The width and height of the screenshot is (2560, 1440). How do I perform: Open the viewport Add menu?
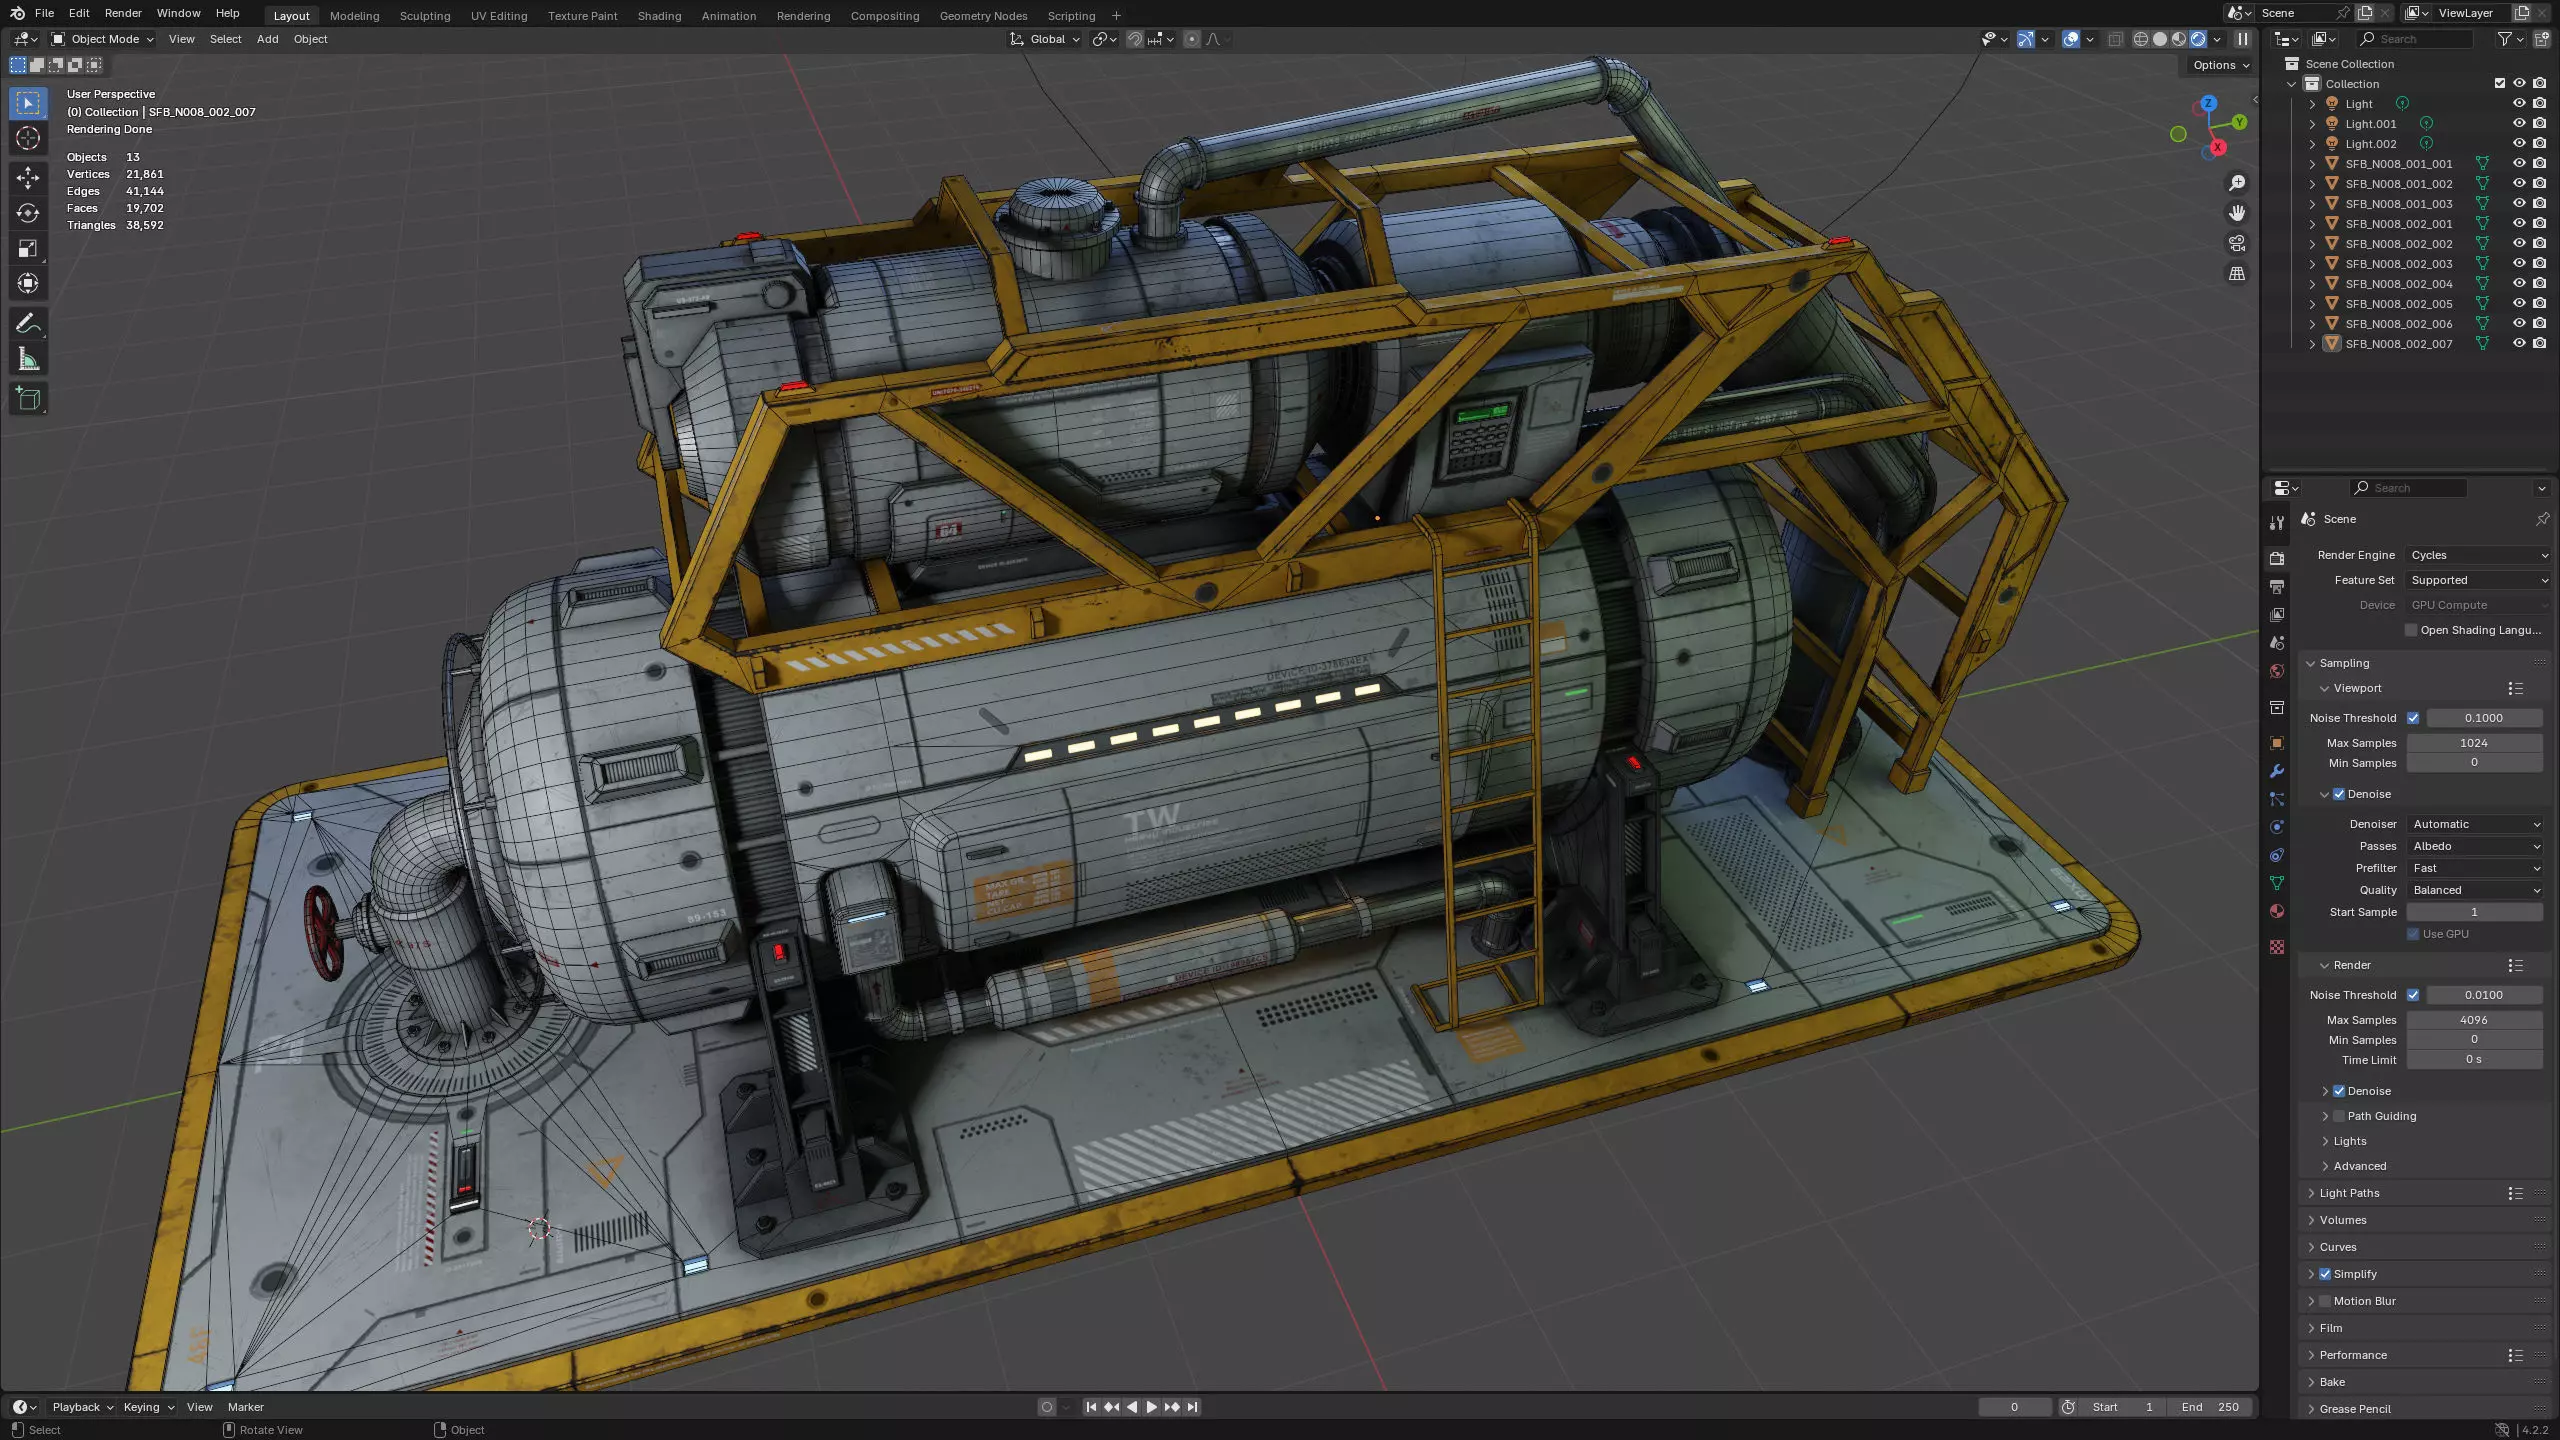click(x=267, y=39)
